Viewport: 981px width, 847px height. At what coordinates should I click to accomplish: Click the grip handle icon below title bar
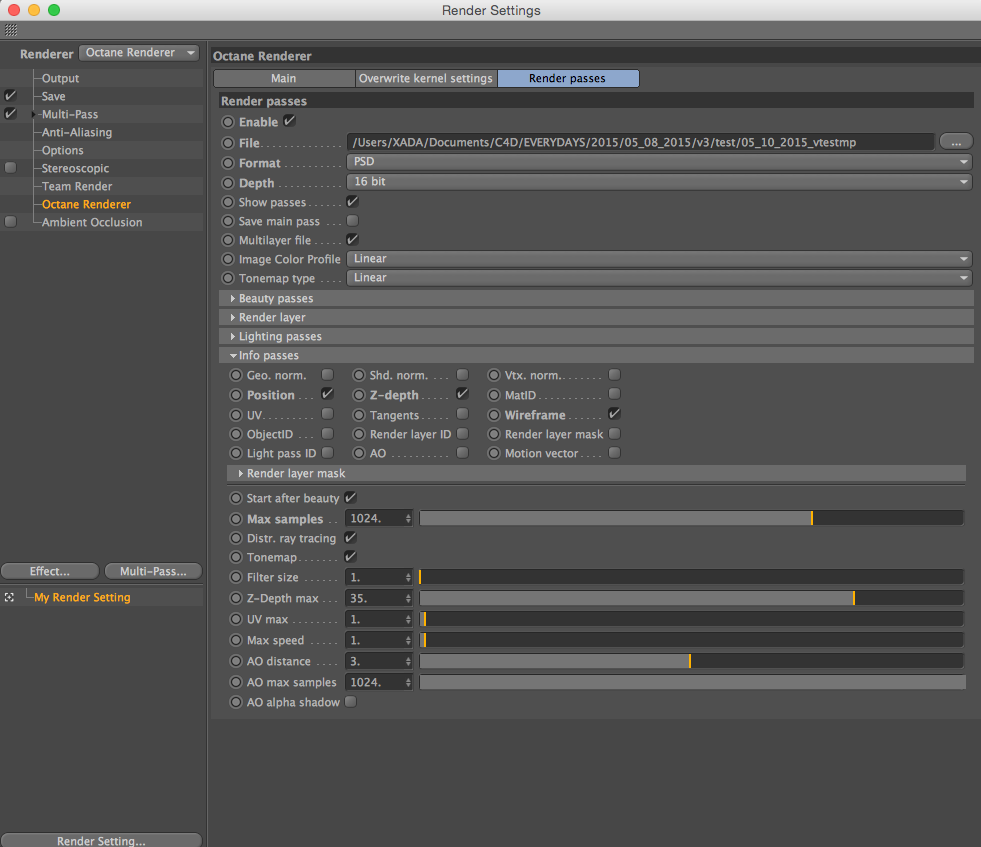pyautogui.click(x=11, y=30)
